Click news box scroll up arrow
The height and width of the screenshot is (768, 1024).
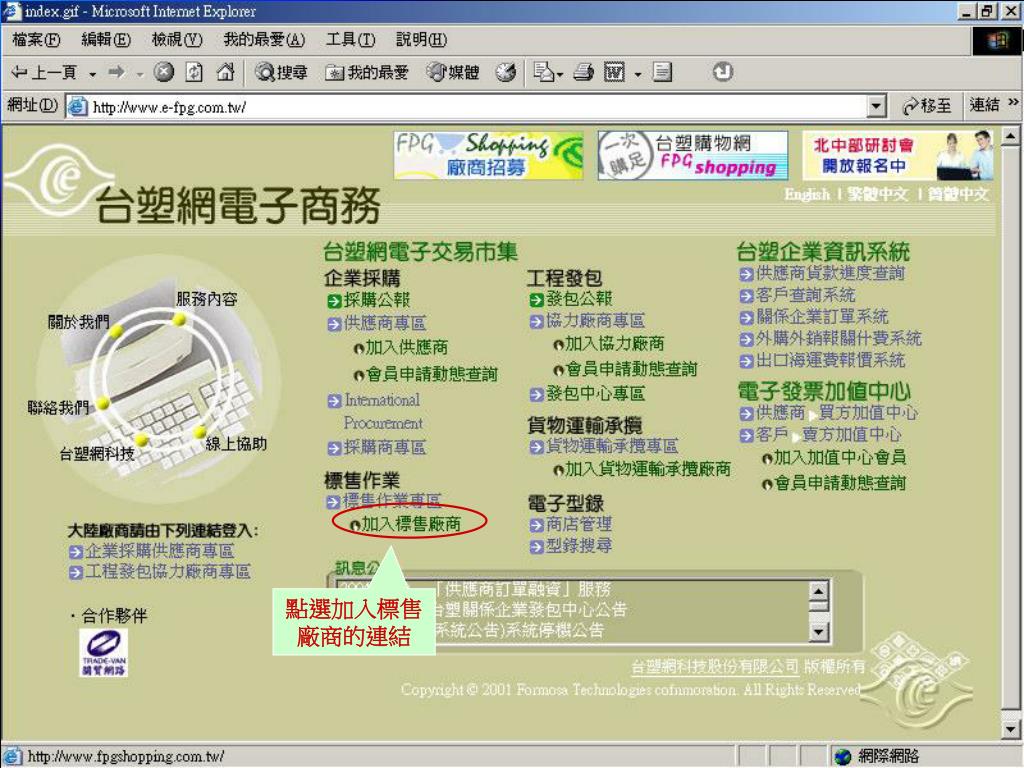click(819, 592)
